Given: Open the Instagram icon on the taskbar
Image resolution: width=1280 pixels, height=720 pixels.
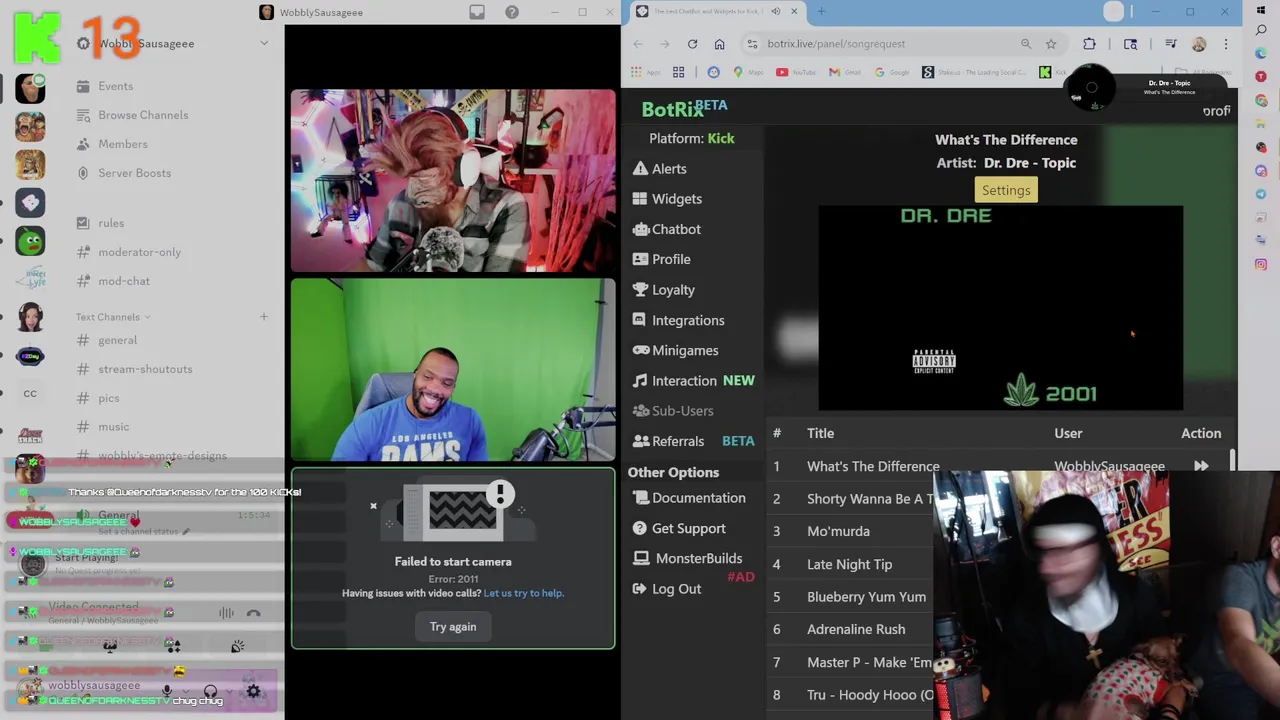Looking at the screenshot, I should pos(1261,264).
